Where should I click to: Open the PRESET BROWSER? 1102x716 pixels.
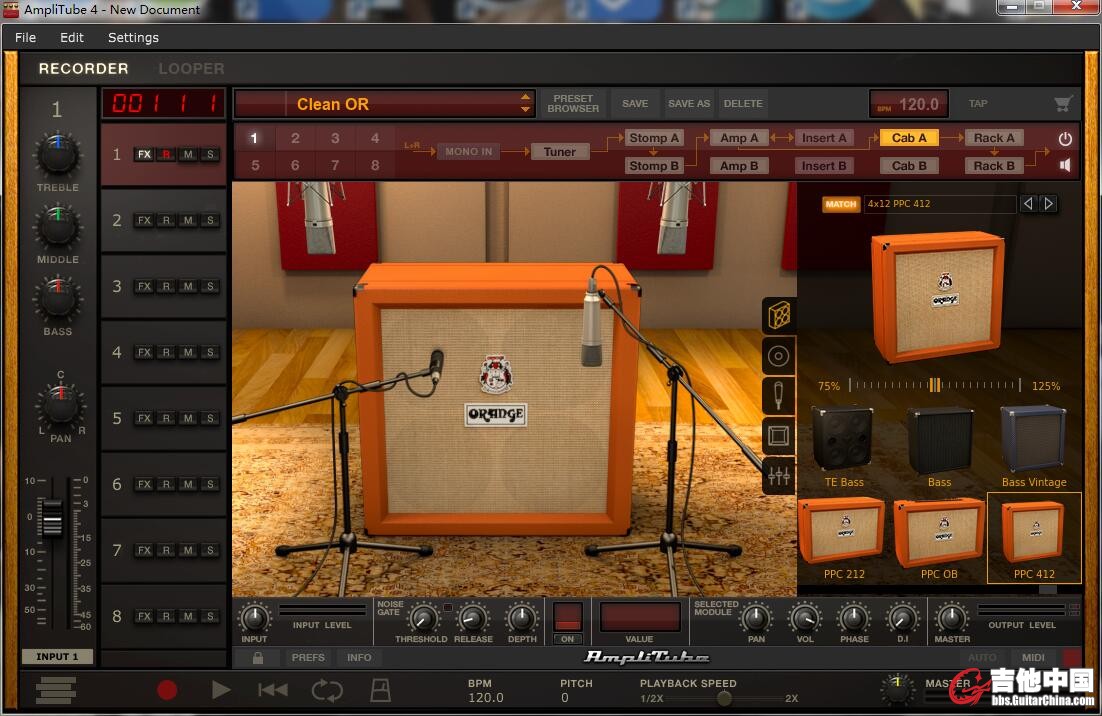pyautogui.click(x=573, y=104)
